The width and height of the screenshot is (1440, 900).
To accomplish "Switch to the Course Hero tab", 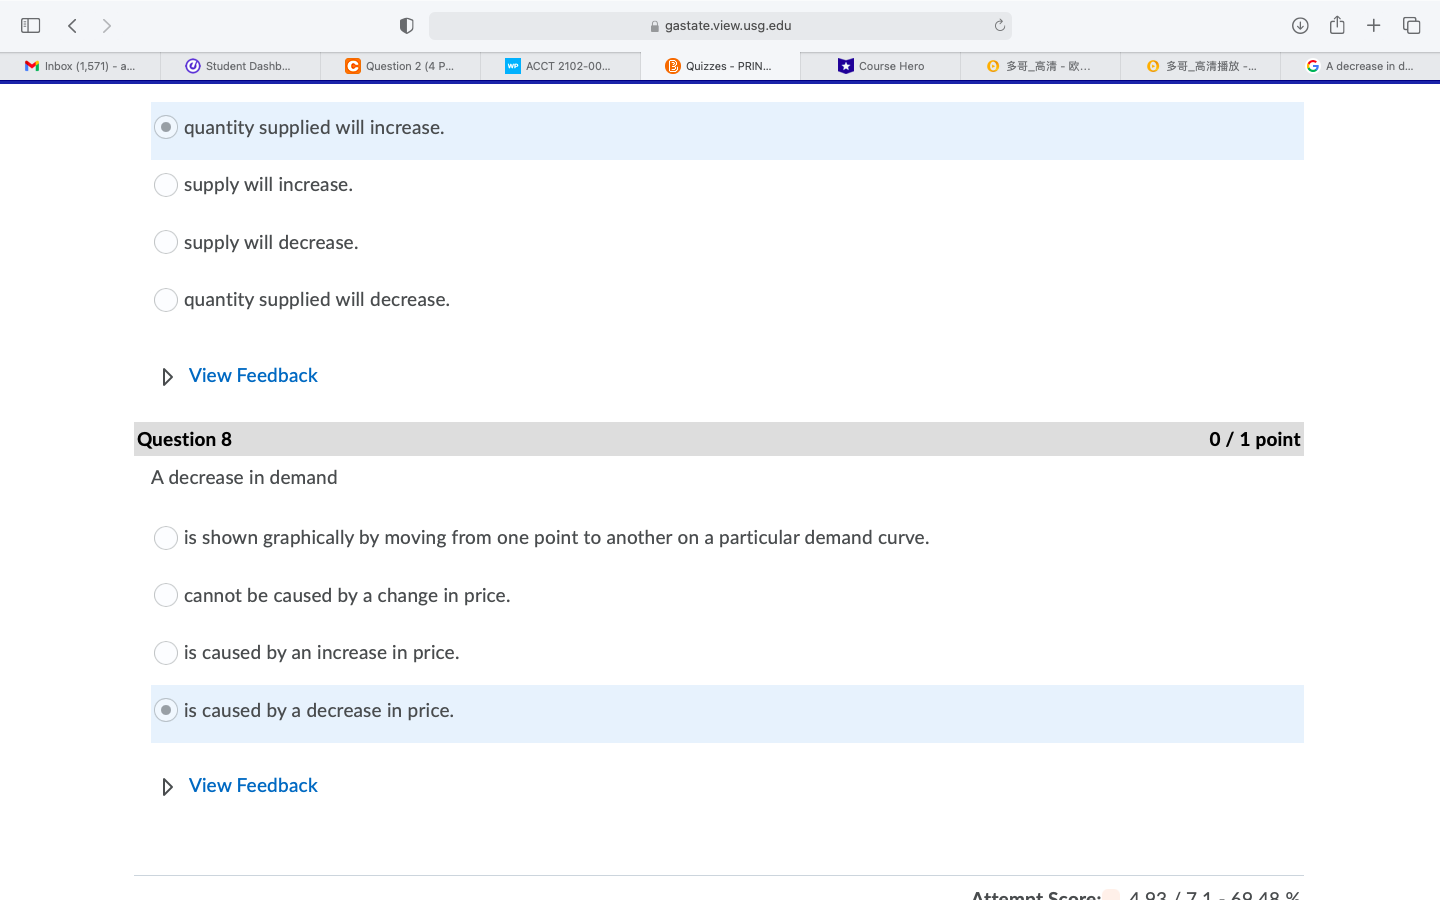I will pyautogui.click(x=879, y=65).
